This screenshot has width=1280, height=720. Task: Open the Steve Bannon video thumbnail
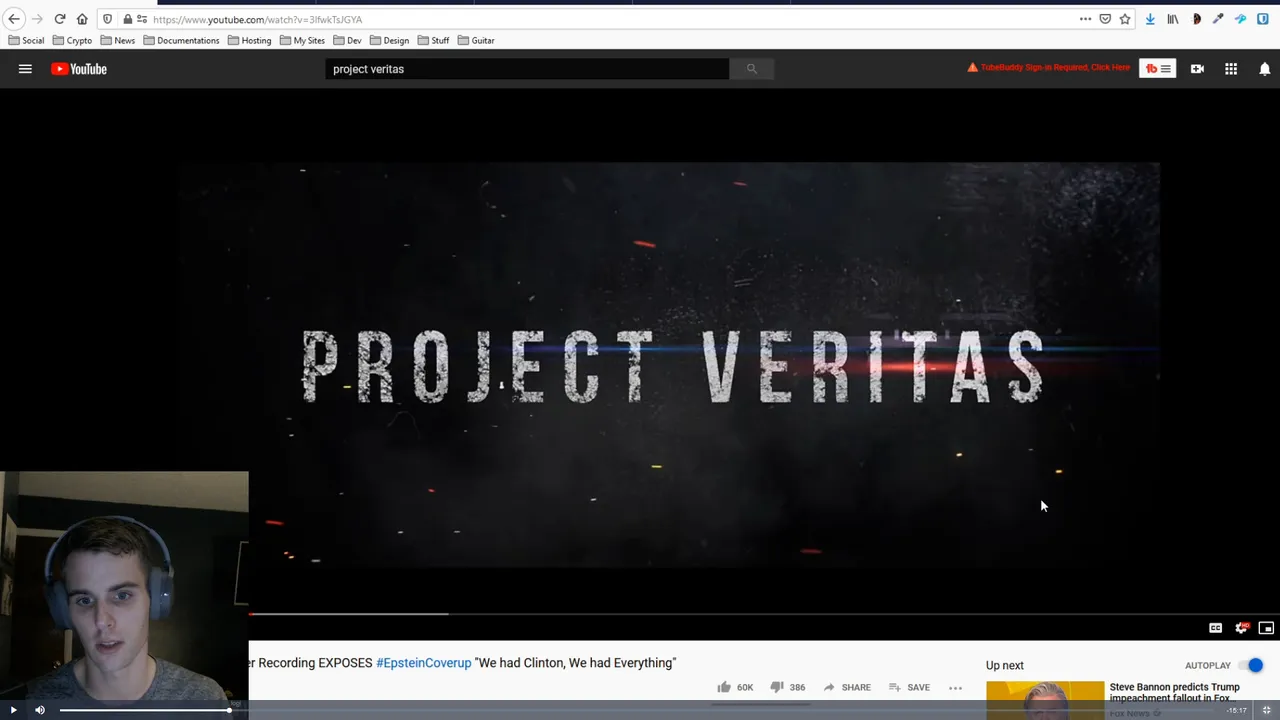[1045, 700]
